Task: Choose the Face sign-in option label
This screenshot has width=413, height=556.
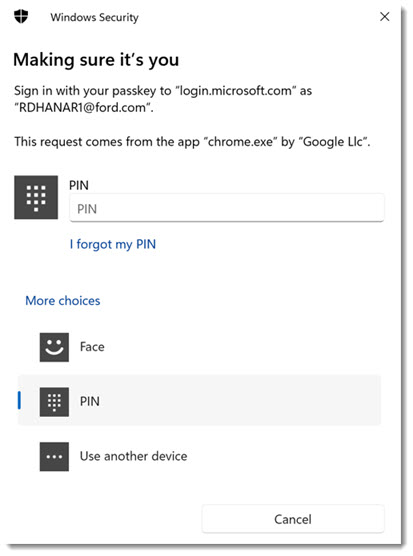Action: pyautogui.click(x=92, y=347)
